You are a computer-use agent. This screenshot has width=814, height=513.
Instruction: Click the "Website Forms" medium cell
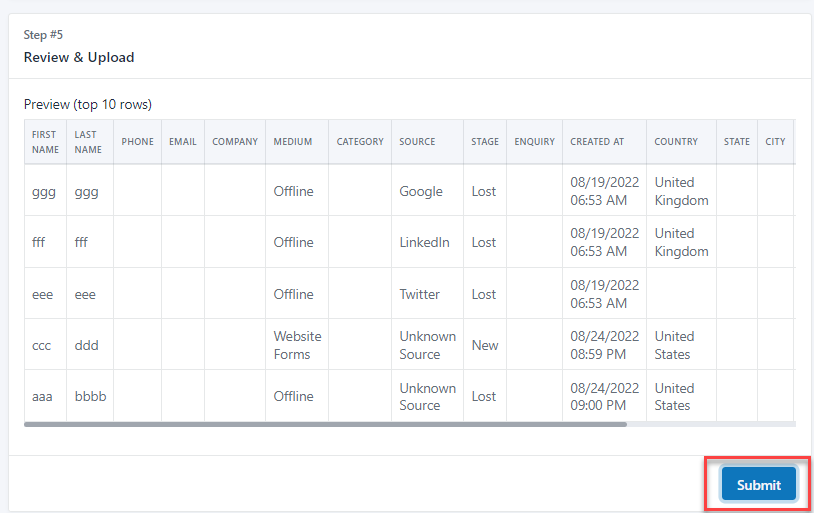[297, 345]
